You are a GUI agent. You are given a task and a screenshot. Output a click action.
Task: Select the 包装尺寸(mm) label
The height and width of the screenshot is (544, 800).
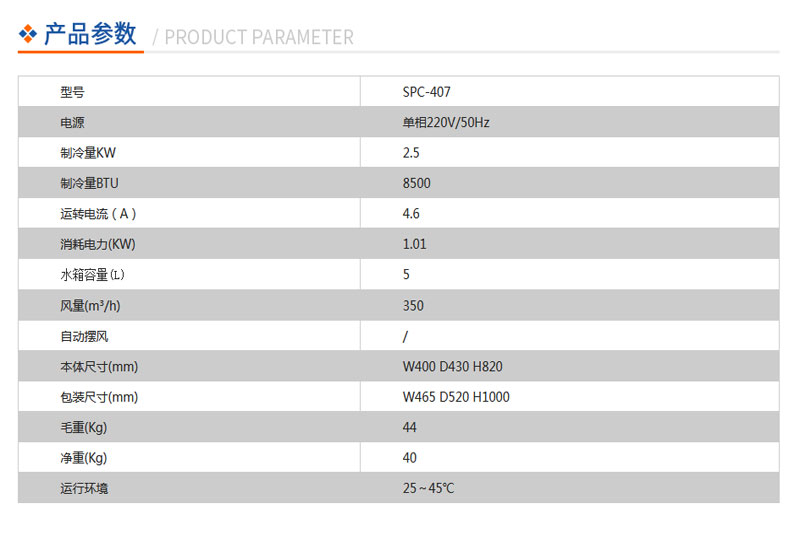99,397
